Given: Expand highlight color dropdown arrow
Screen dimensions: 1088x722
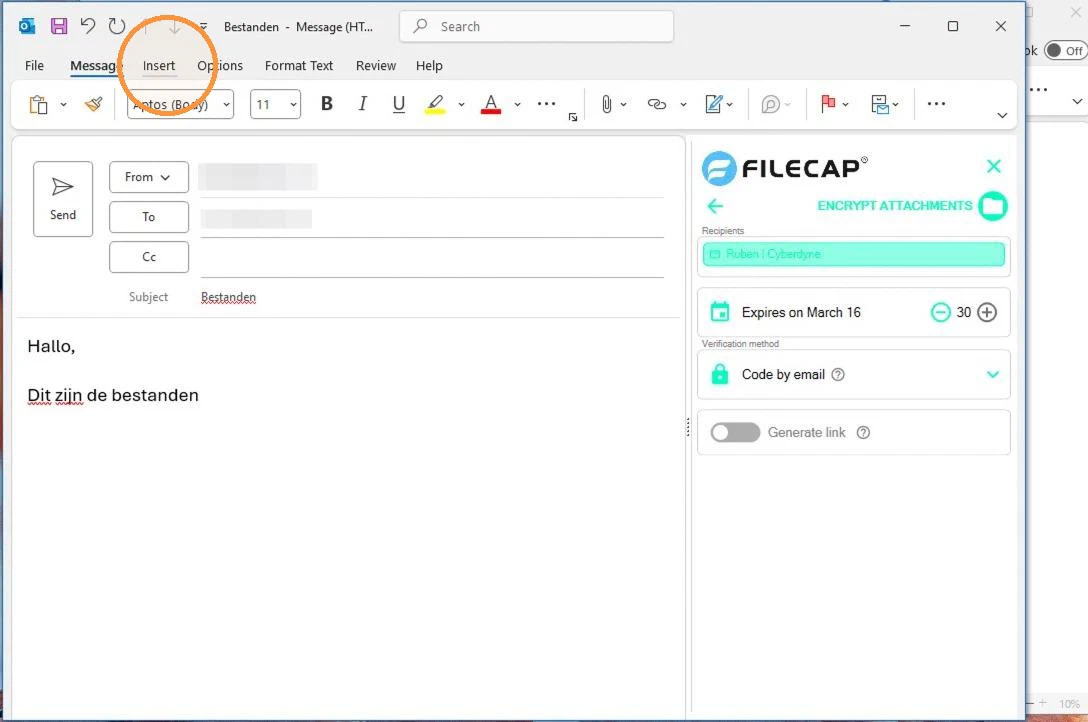Looking at the screenshot, I should [x=461, y=105].
